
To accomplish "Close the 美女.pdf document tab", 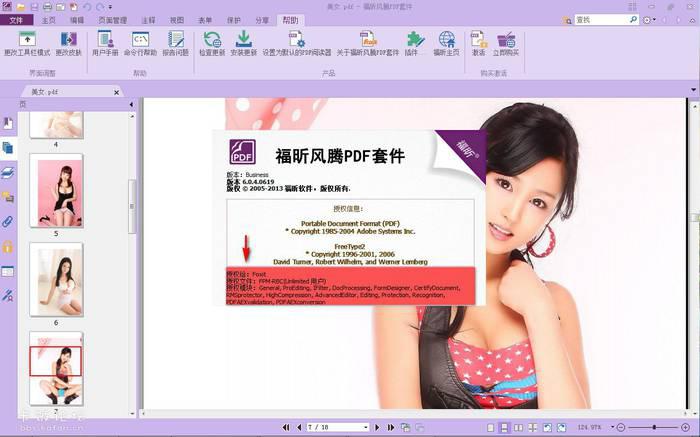I will [x=117, y=92].
